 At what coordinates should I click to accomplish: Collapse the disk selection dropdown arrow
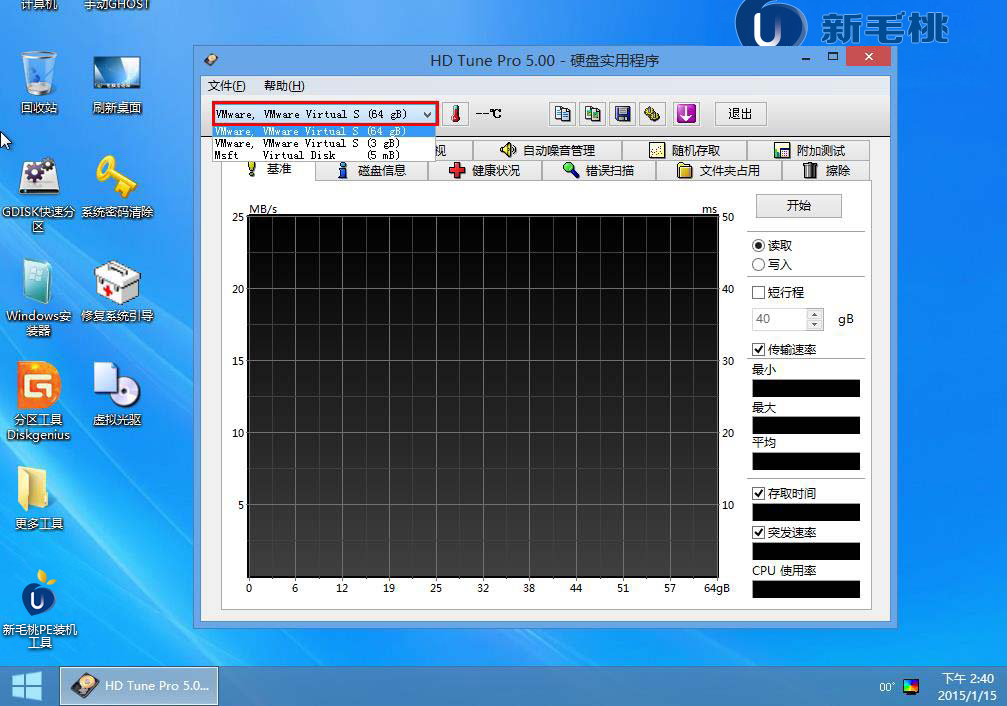pos(428,114)
